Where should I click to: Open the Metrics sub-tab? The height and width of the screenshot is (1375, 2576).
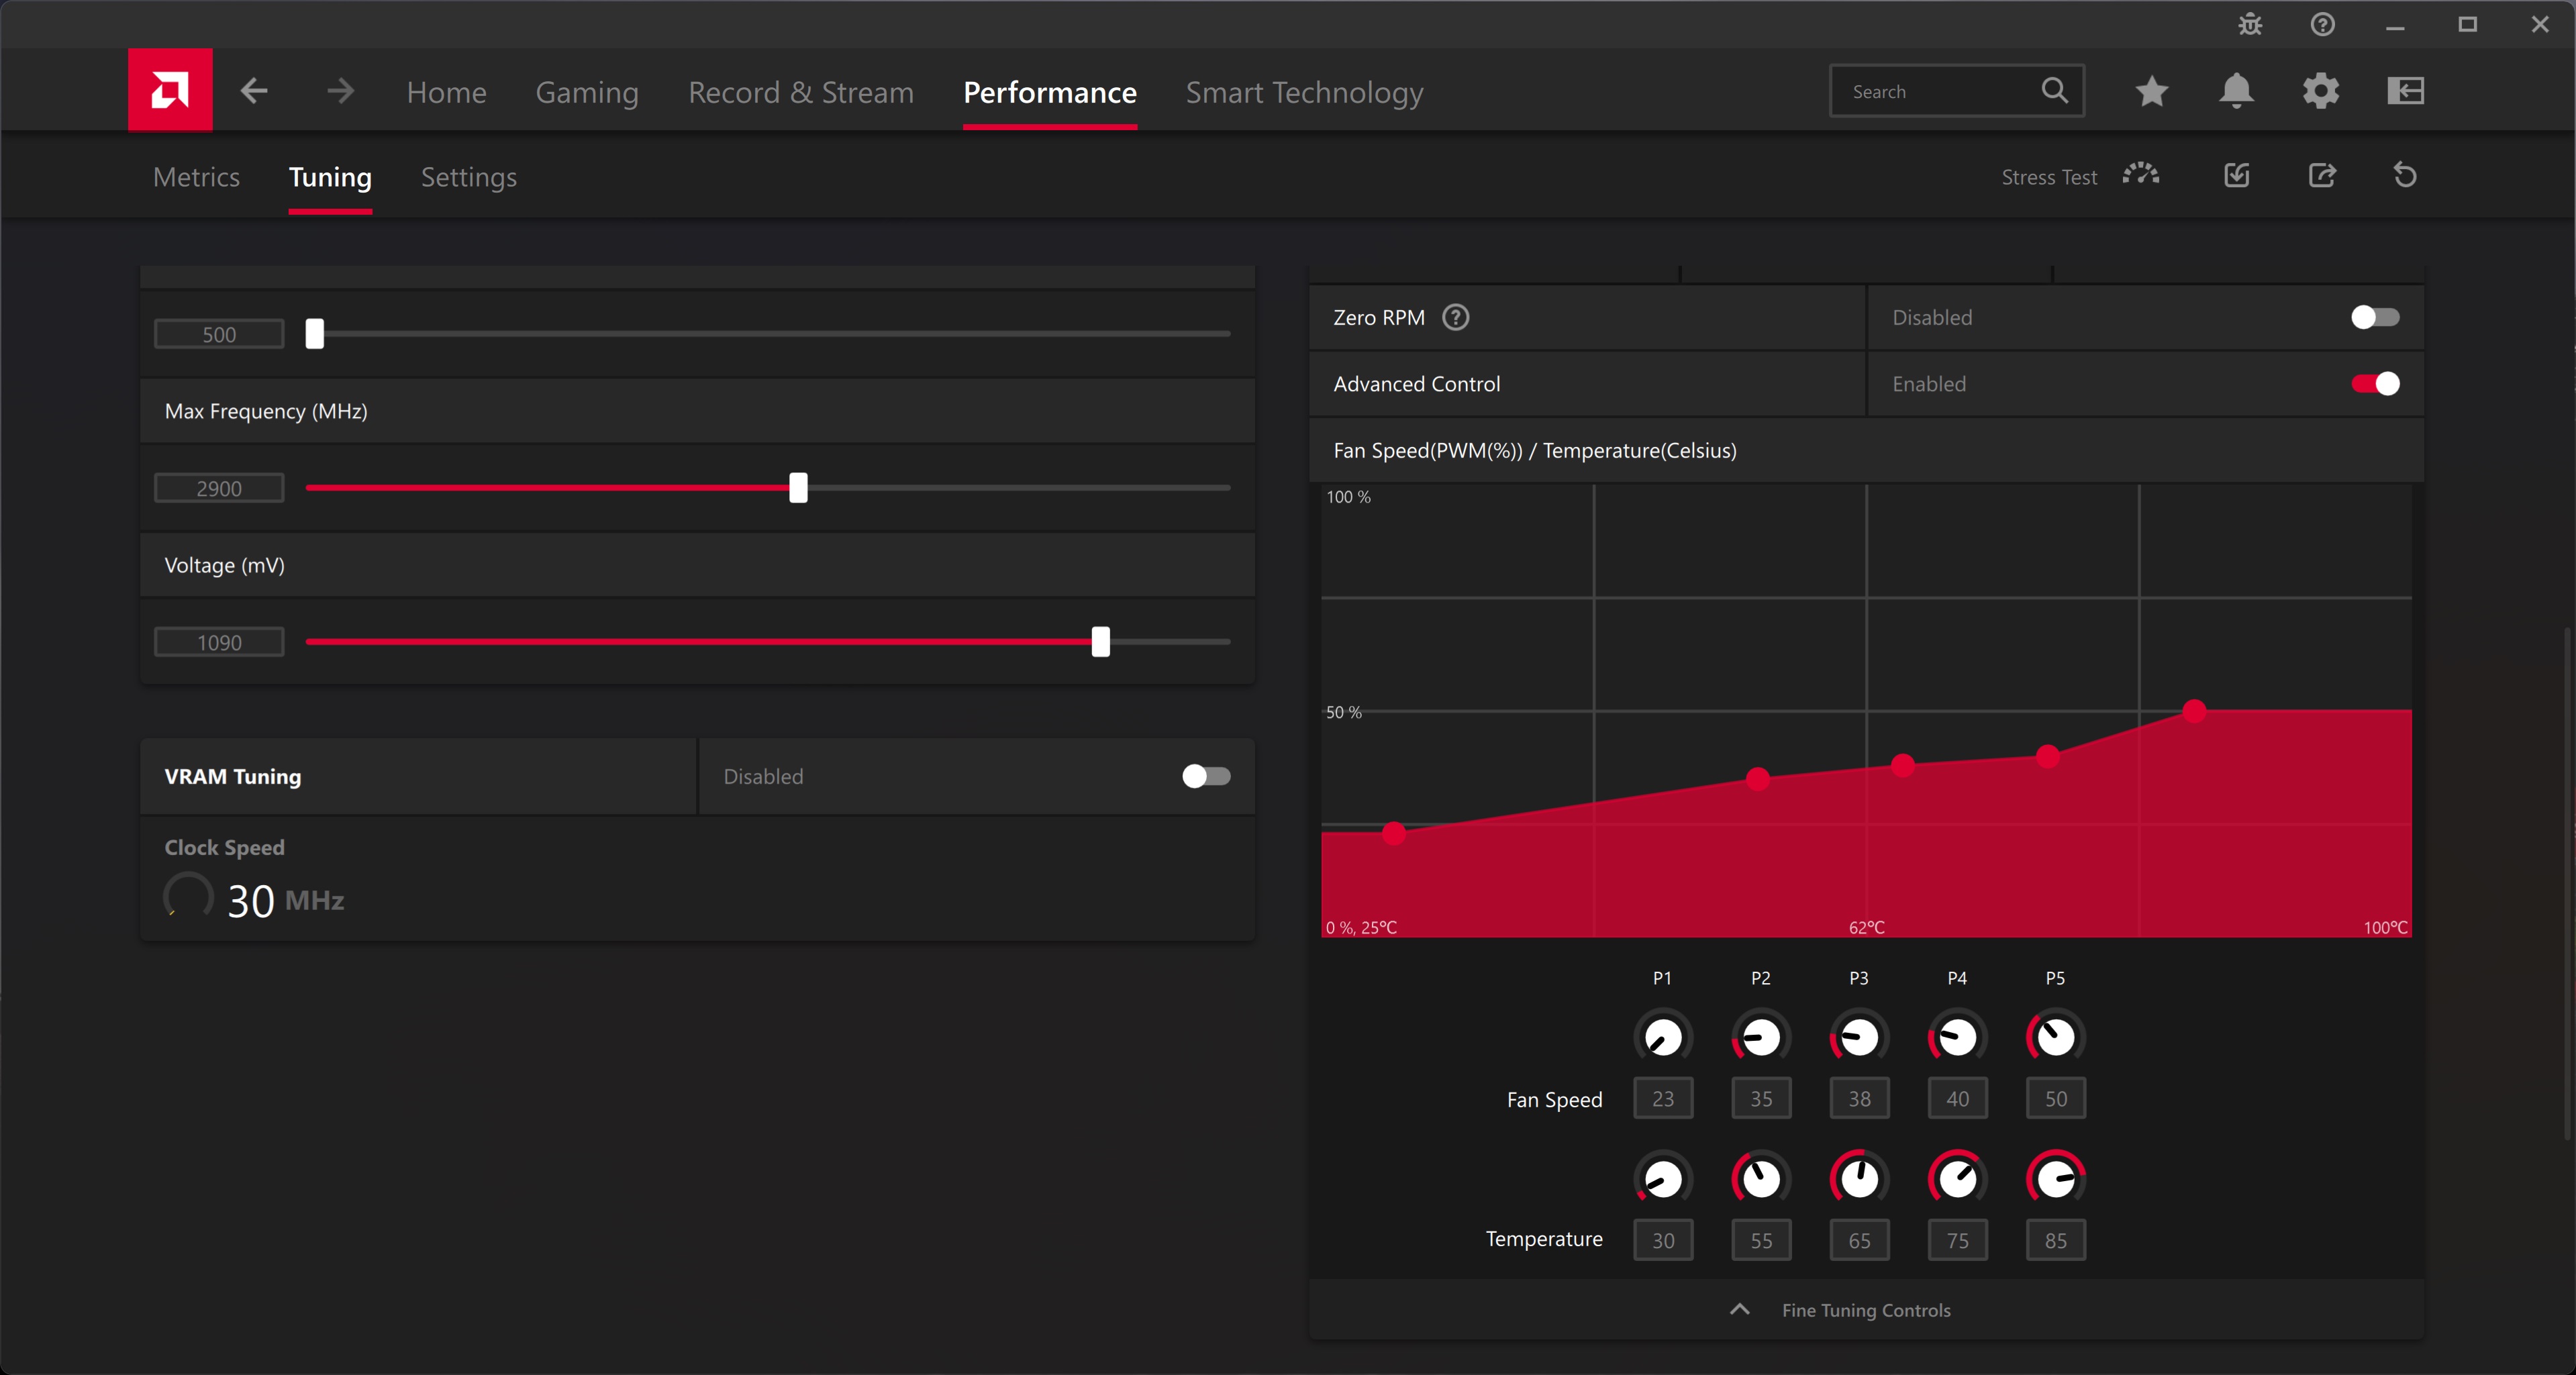pos(196,177)
